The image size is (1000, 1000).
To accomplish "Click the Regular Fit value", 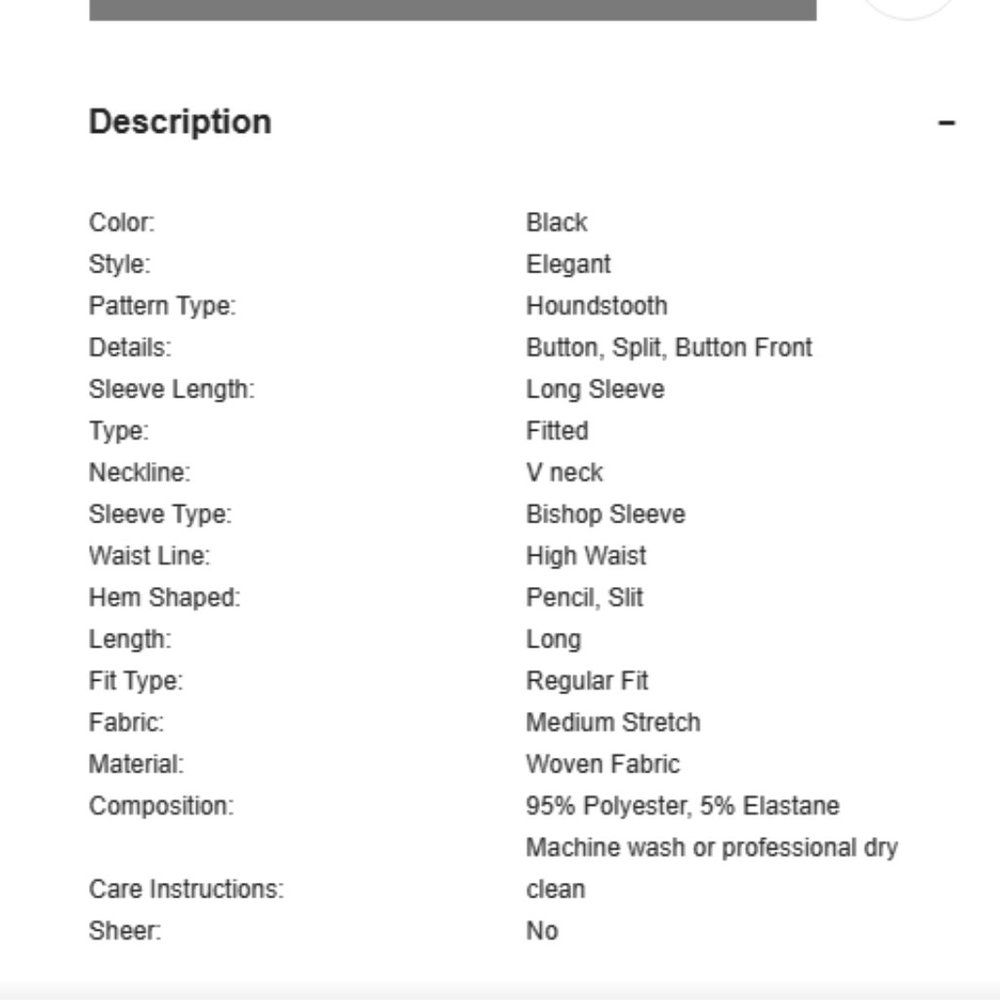I will pyautogui.click(x=587, y=681).
